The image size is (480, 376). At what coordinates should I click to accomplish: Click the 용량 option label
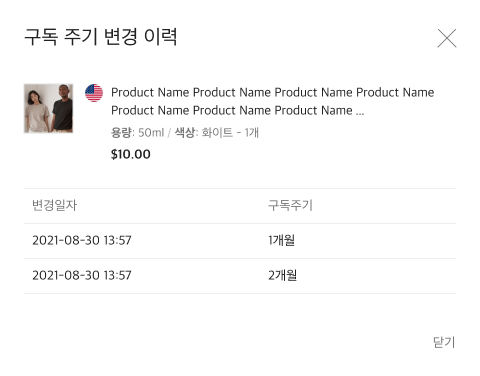pos(121,133)
